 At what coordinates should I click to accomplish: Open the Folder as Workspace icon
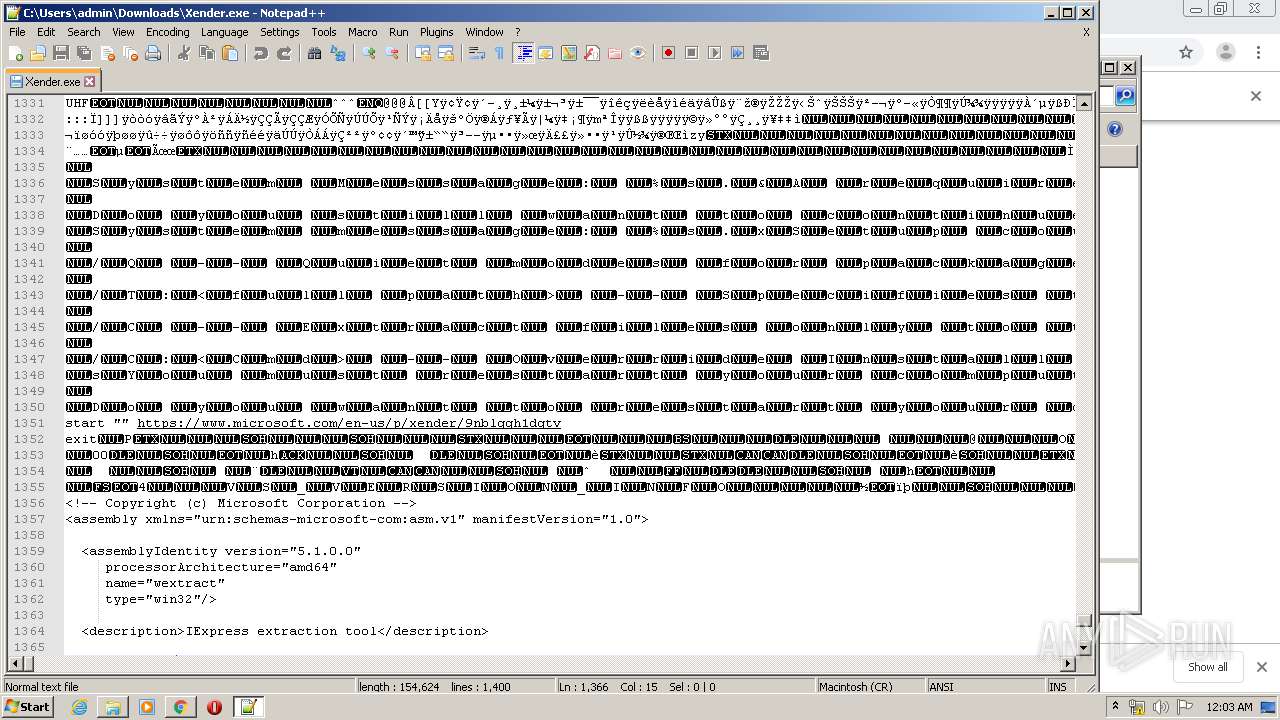point(615,53)
